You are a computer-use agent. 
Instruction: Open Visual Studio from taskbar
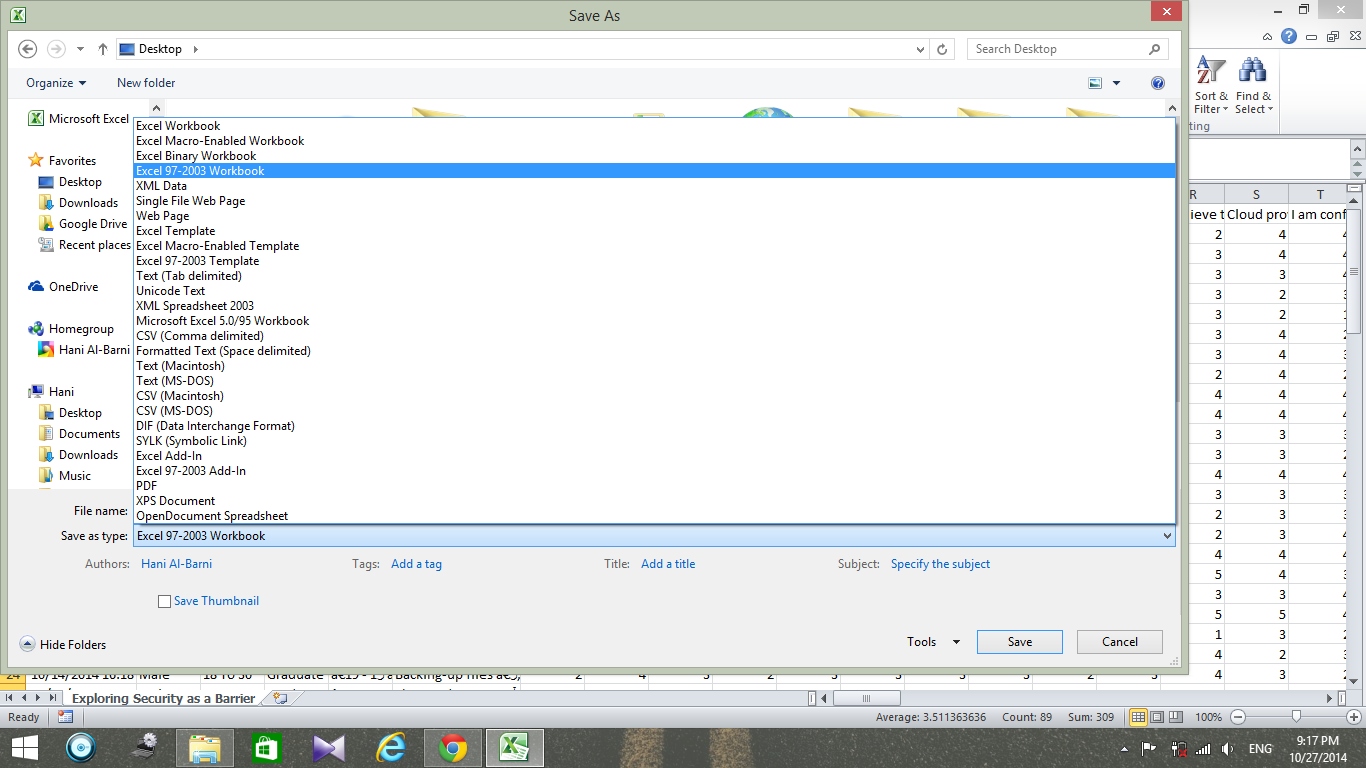click(329, 748)
